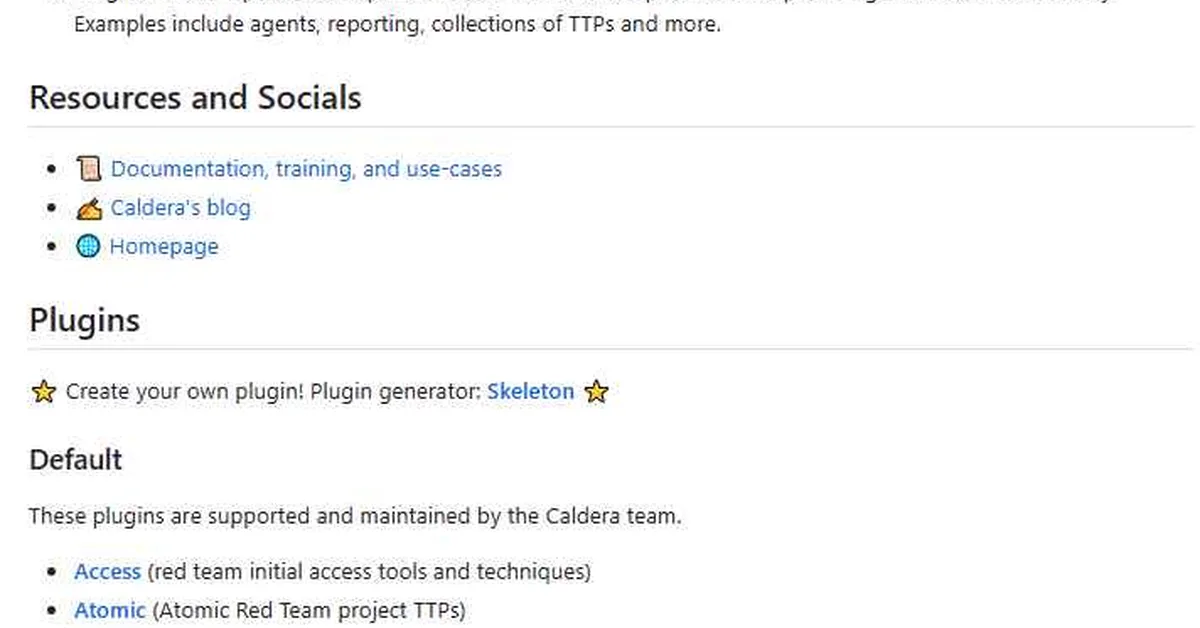This screenshot has width=1200, height=628.
Task: Visit Caldera's blog link
Action: 180,208
